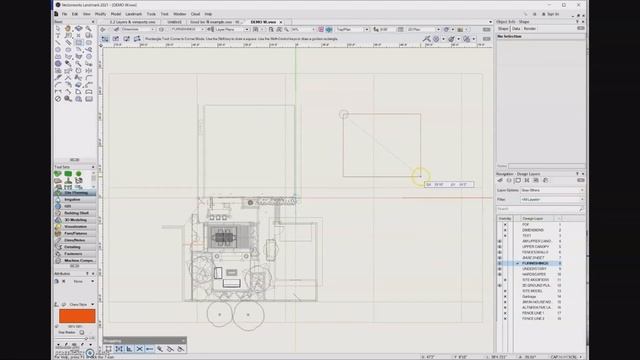
Task: Enable the Drop Shadow checkbox
Action: point(82,333)
